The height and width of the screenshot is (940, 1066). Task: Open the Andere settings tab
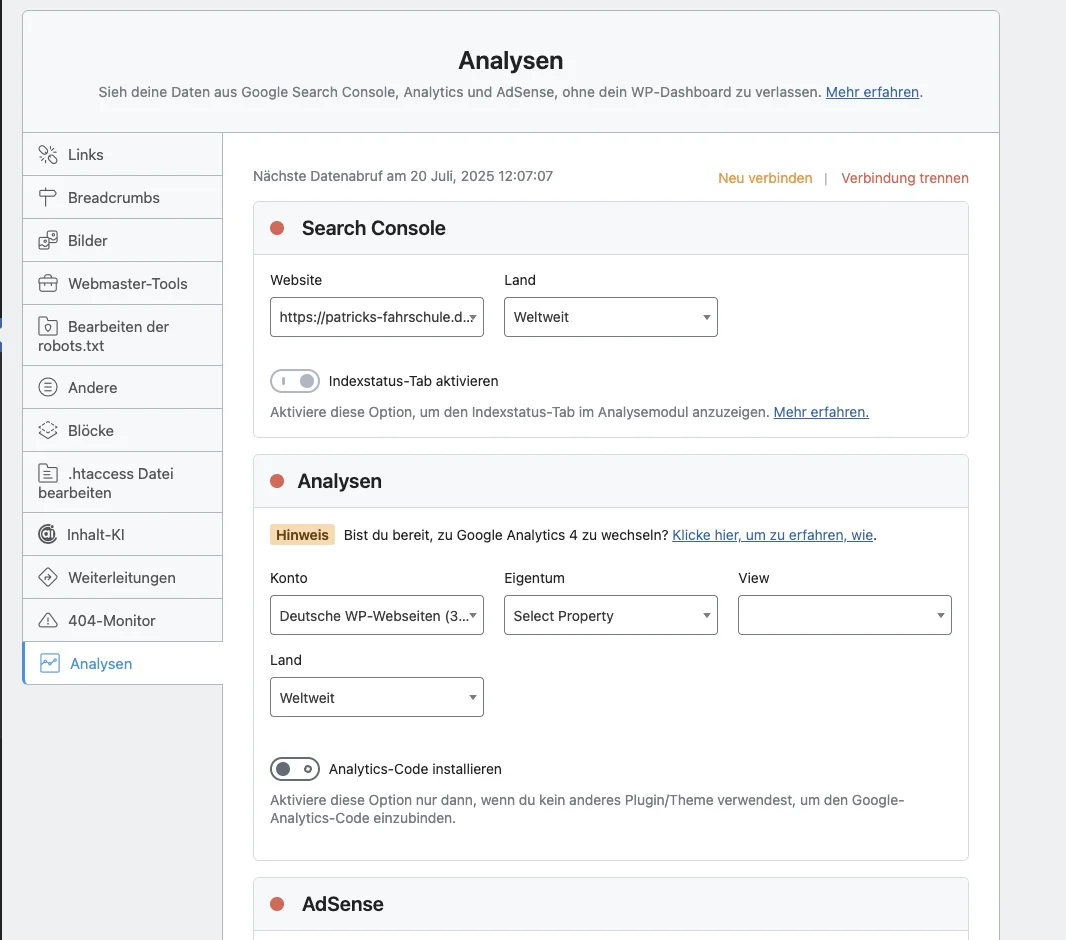93,387
